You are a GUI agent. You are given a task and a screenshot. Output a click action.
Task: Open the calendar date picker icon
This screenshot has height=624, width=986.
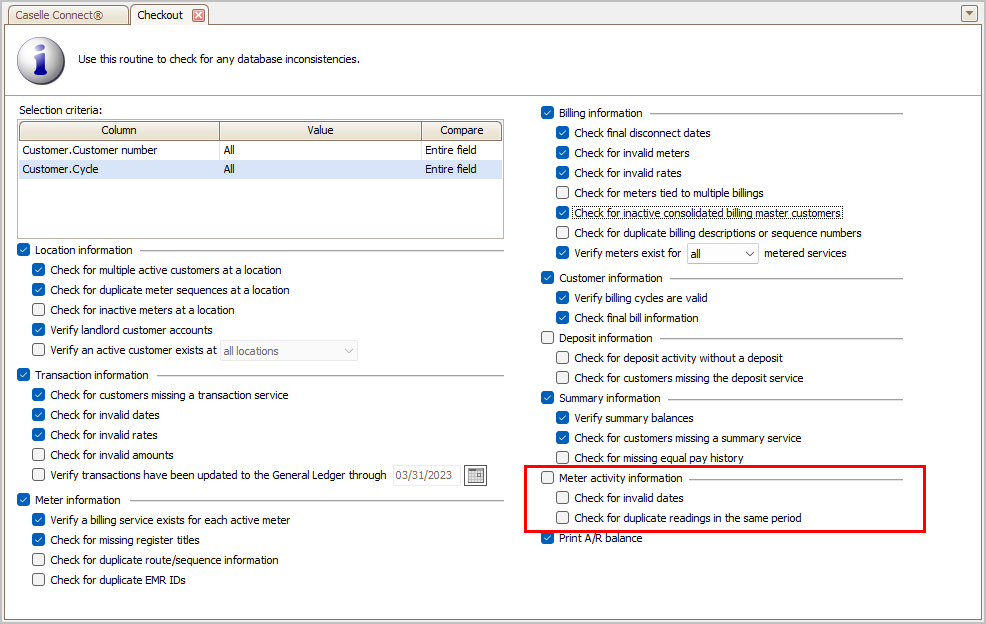click(475, 476)
